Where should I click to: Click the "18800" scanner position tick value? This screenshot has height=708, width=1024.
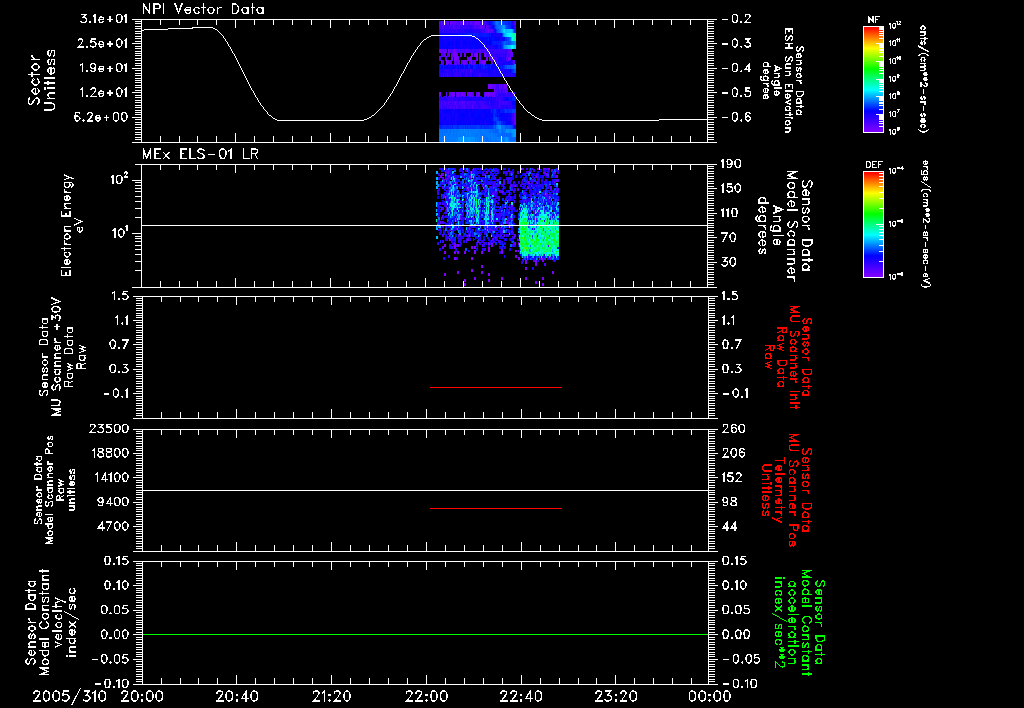tap(110, 453)
